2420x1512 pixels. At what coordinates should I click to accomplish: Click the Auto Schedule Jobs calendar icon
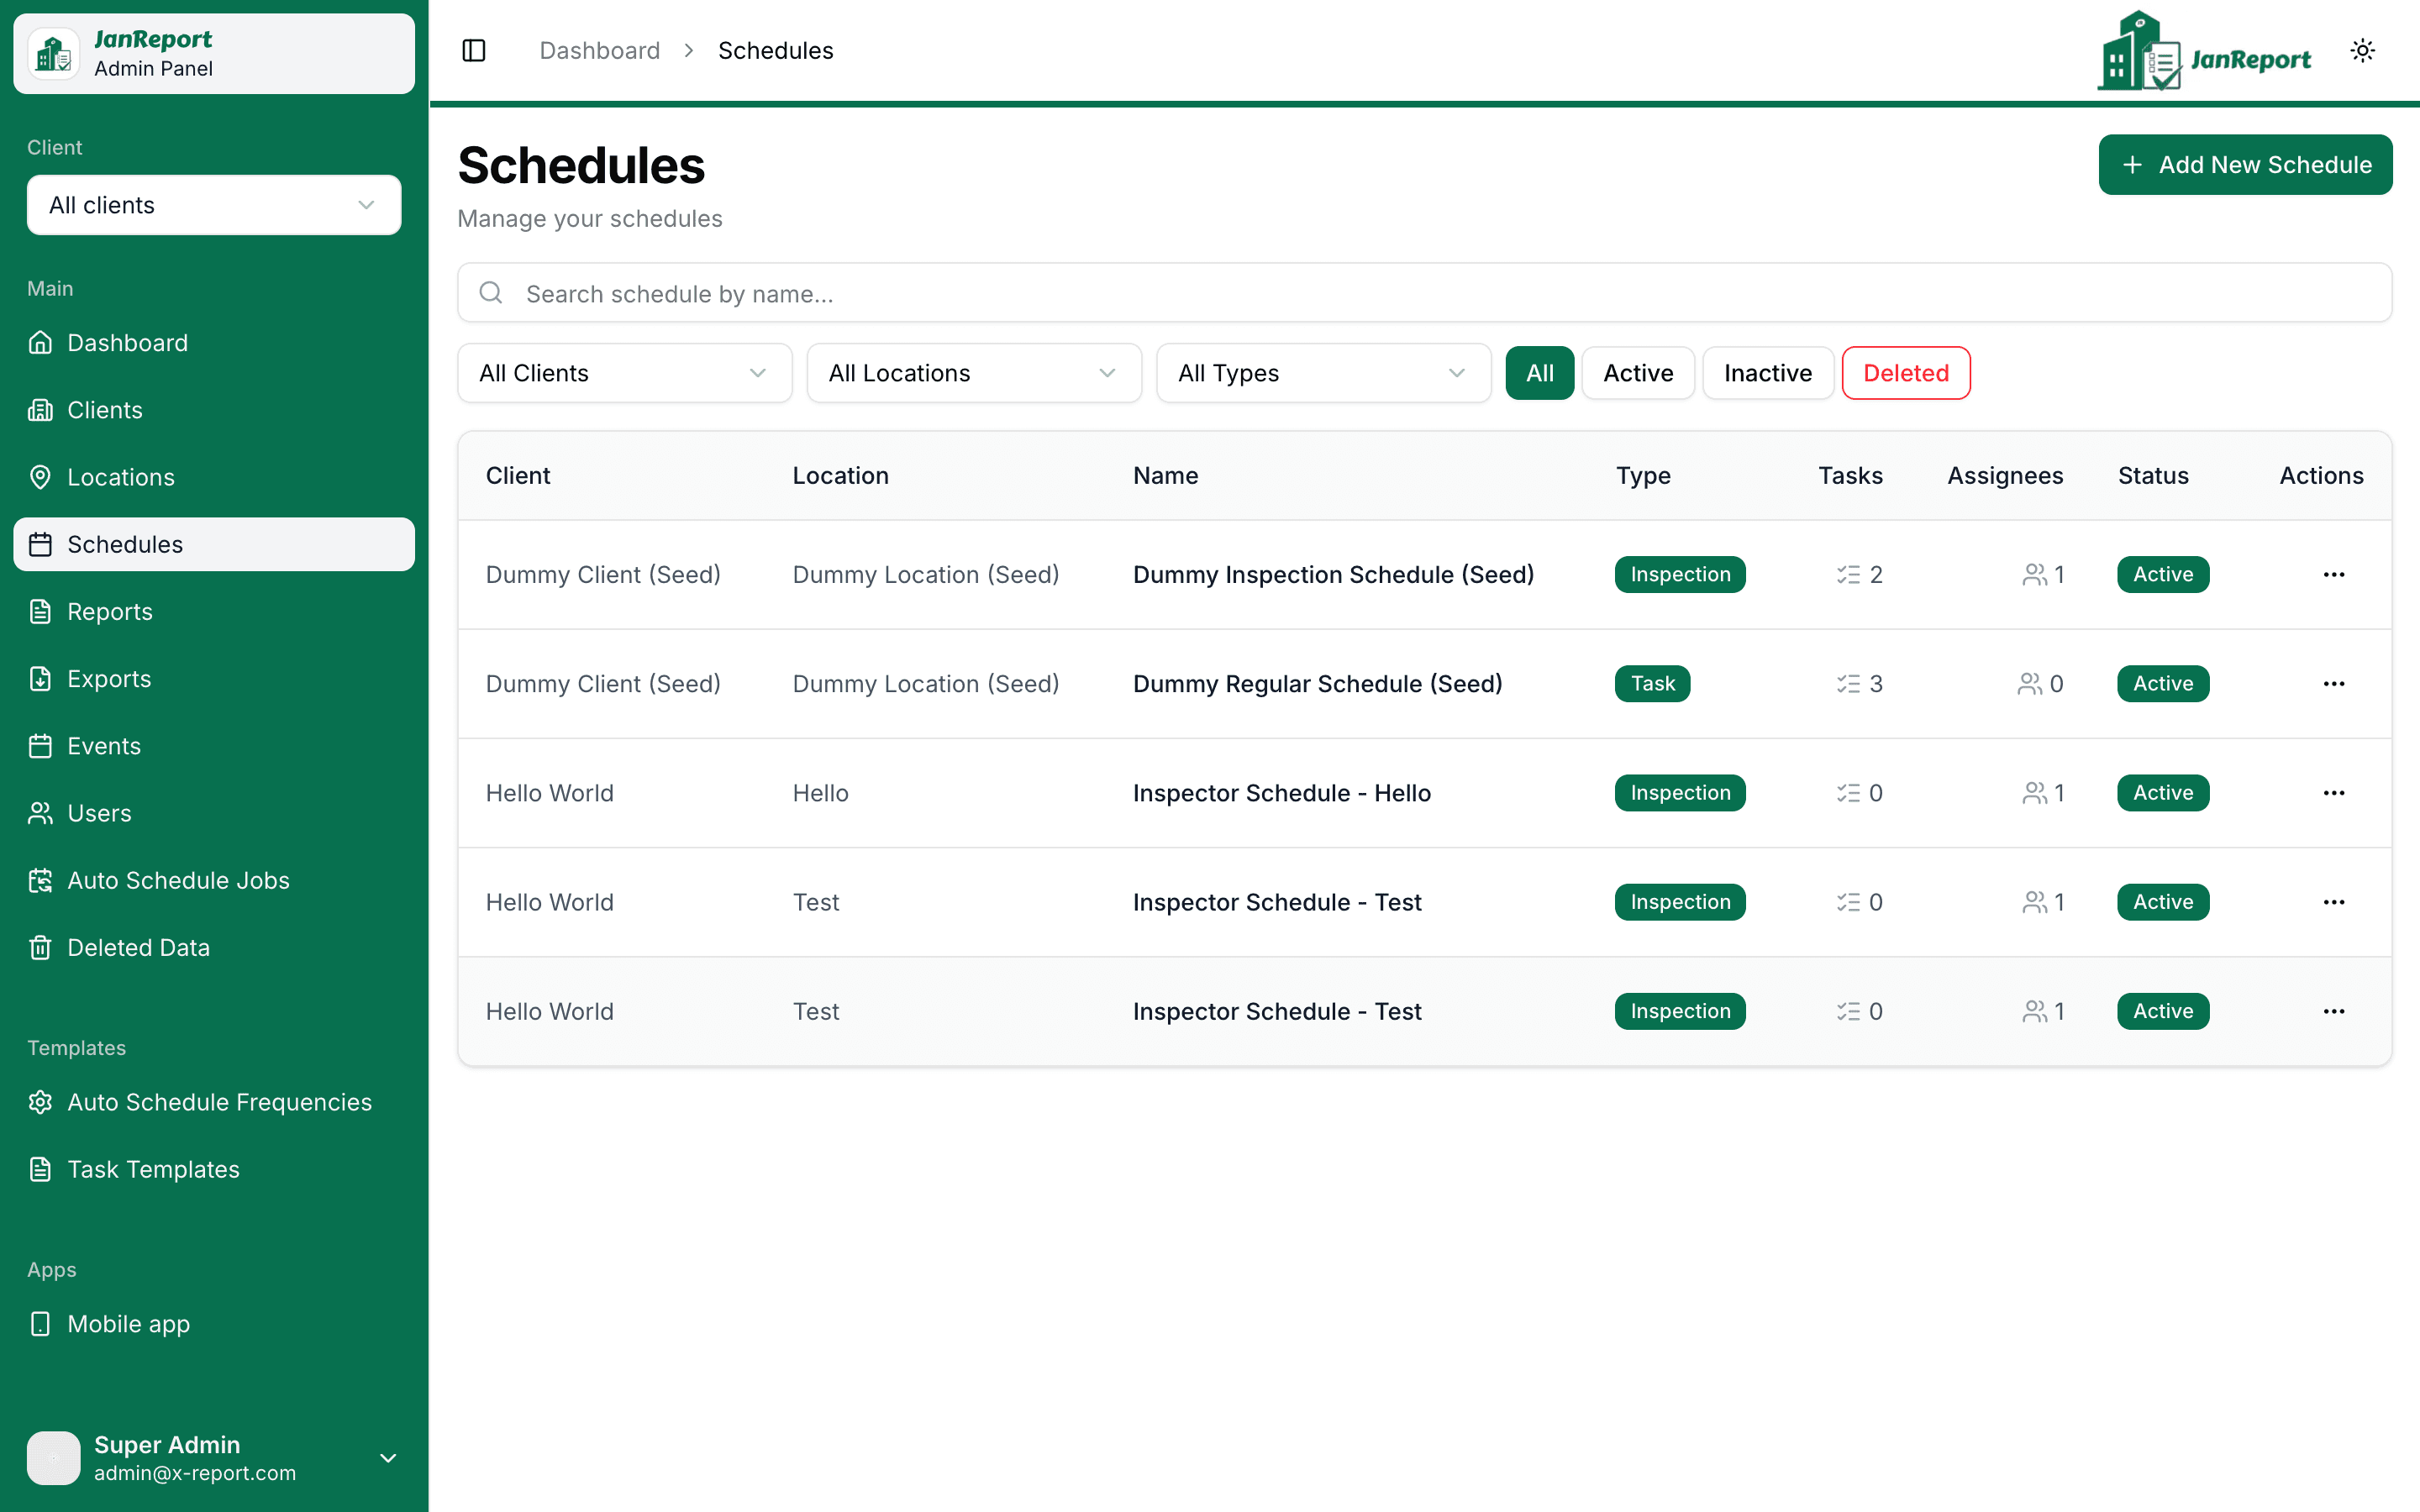click(40, 880)
